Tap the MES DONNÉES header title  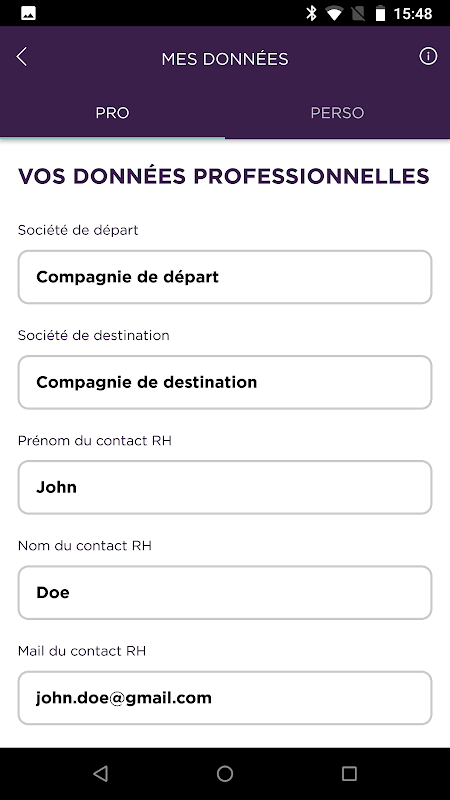(x=225, y=59)
